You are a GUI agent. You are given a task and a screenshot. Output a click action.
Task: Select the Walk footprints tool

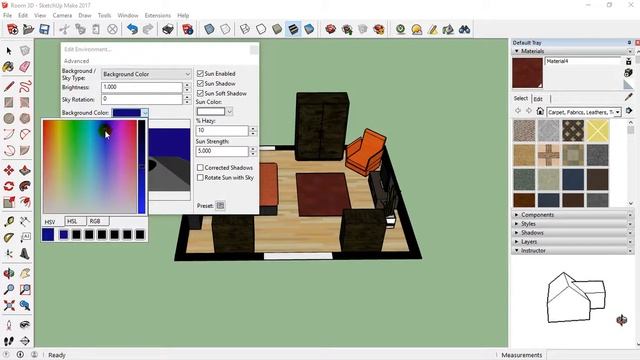coord(9,341)
